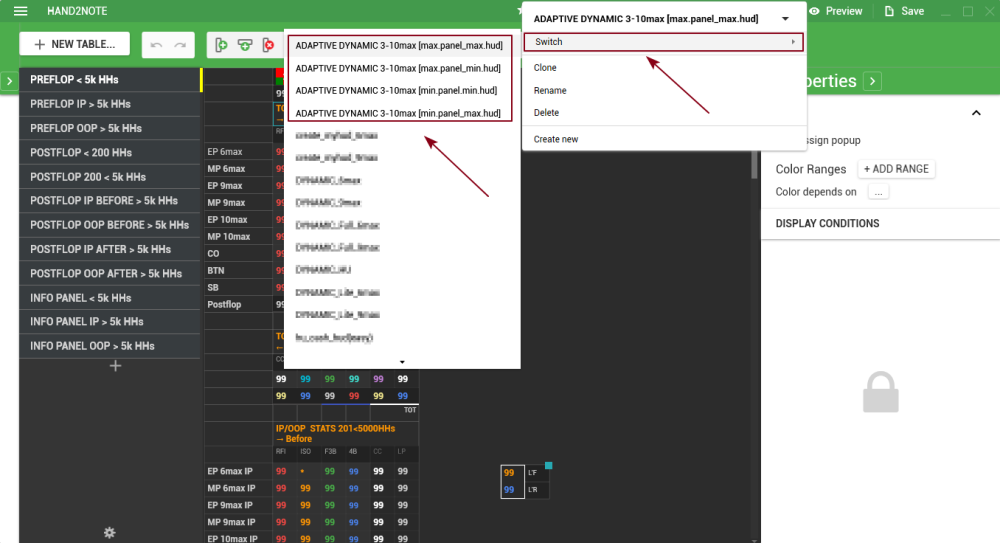The width and height of the screenshot is (1000, 543).
Task: Switch to min.panel_max.hud profile
Action: click(x=399, y=113)
